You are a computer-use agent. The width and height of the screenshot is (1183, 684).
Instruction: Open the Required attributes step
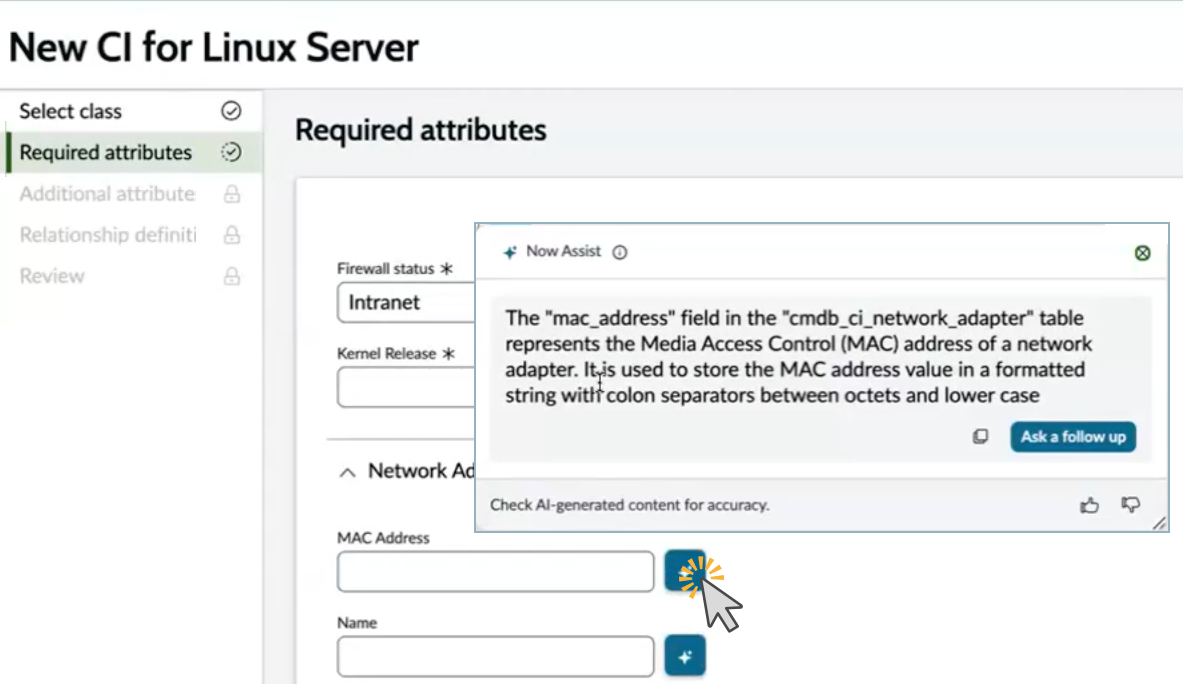(x=106, y=152)
